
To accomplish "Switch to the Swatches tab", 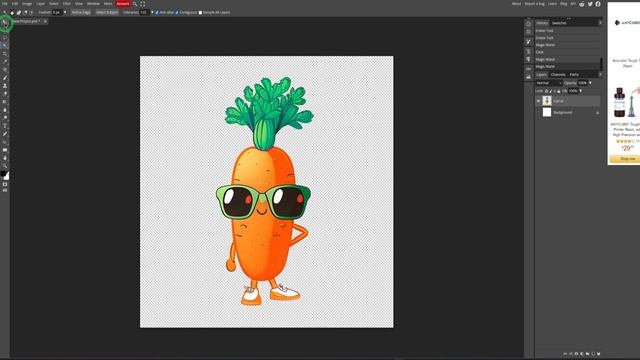I will [x=559, y=23].
